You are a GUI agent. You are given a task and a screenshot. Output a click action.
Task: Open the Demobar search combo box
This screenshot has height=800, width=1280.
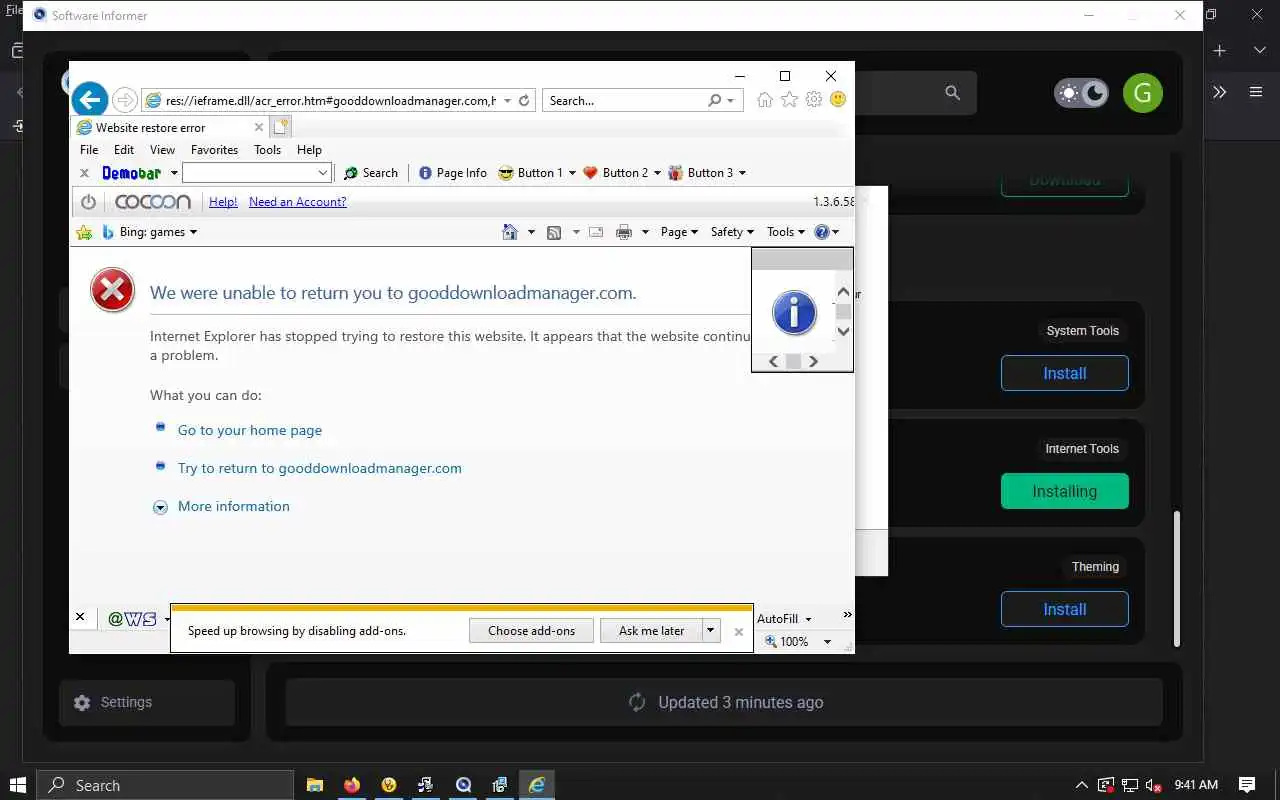(256, 173)
